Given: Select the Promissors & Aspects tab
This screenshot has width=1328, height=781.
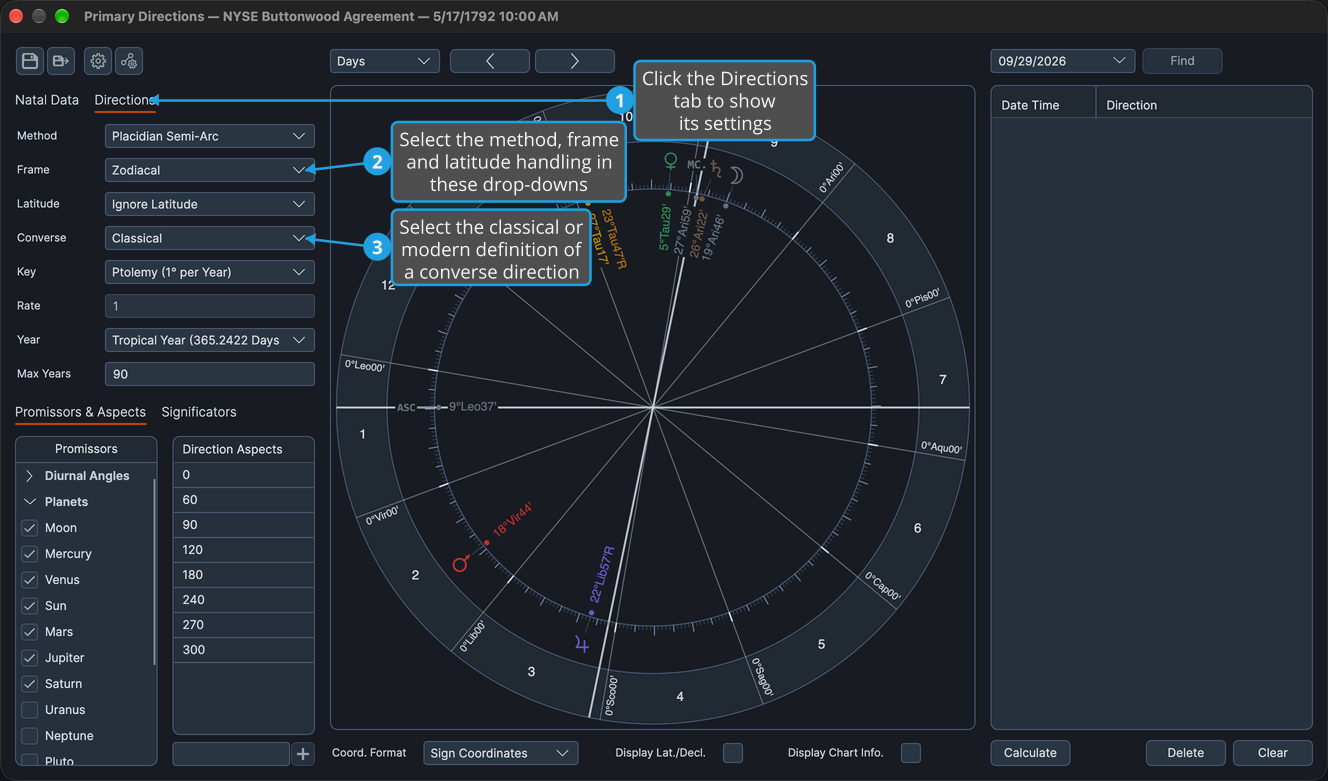Looking at the screenshot, I should (80, 412).
